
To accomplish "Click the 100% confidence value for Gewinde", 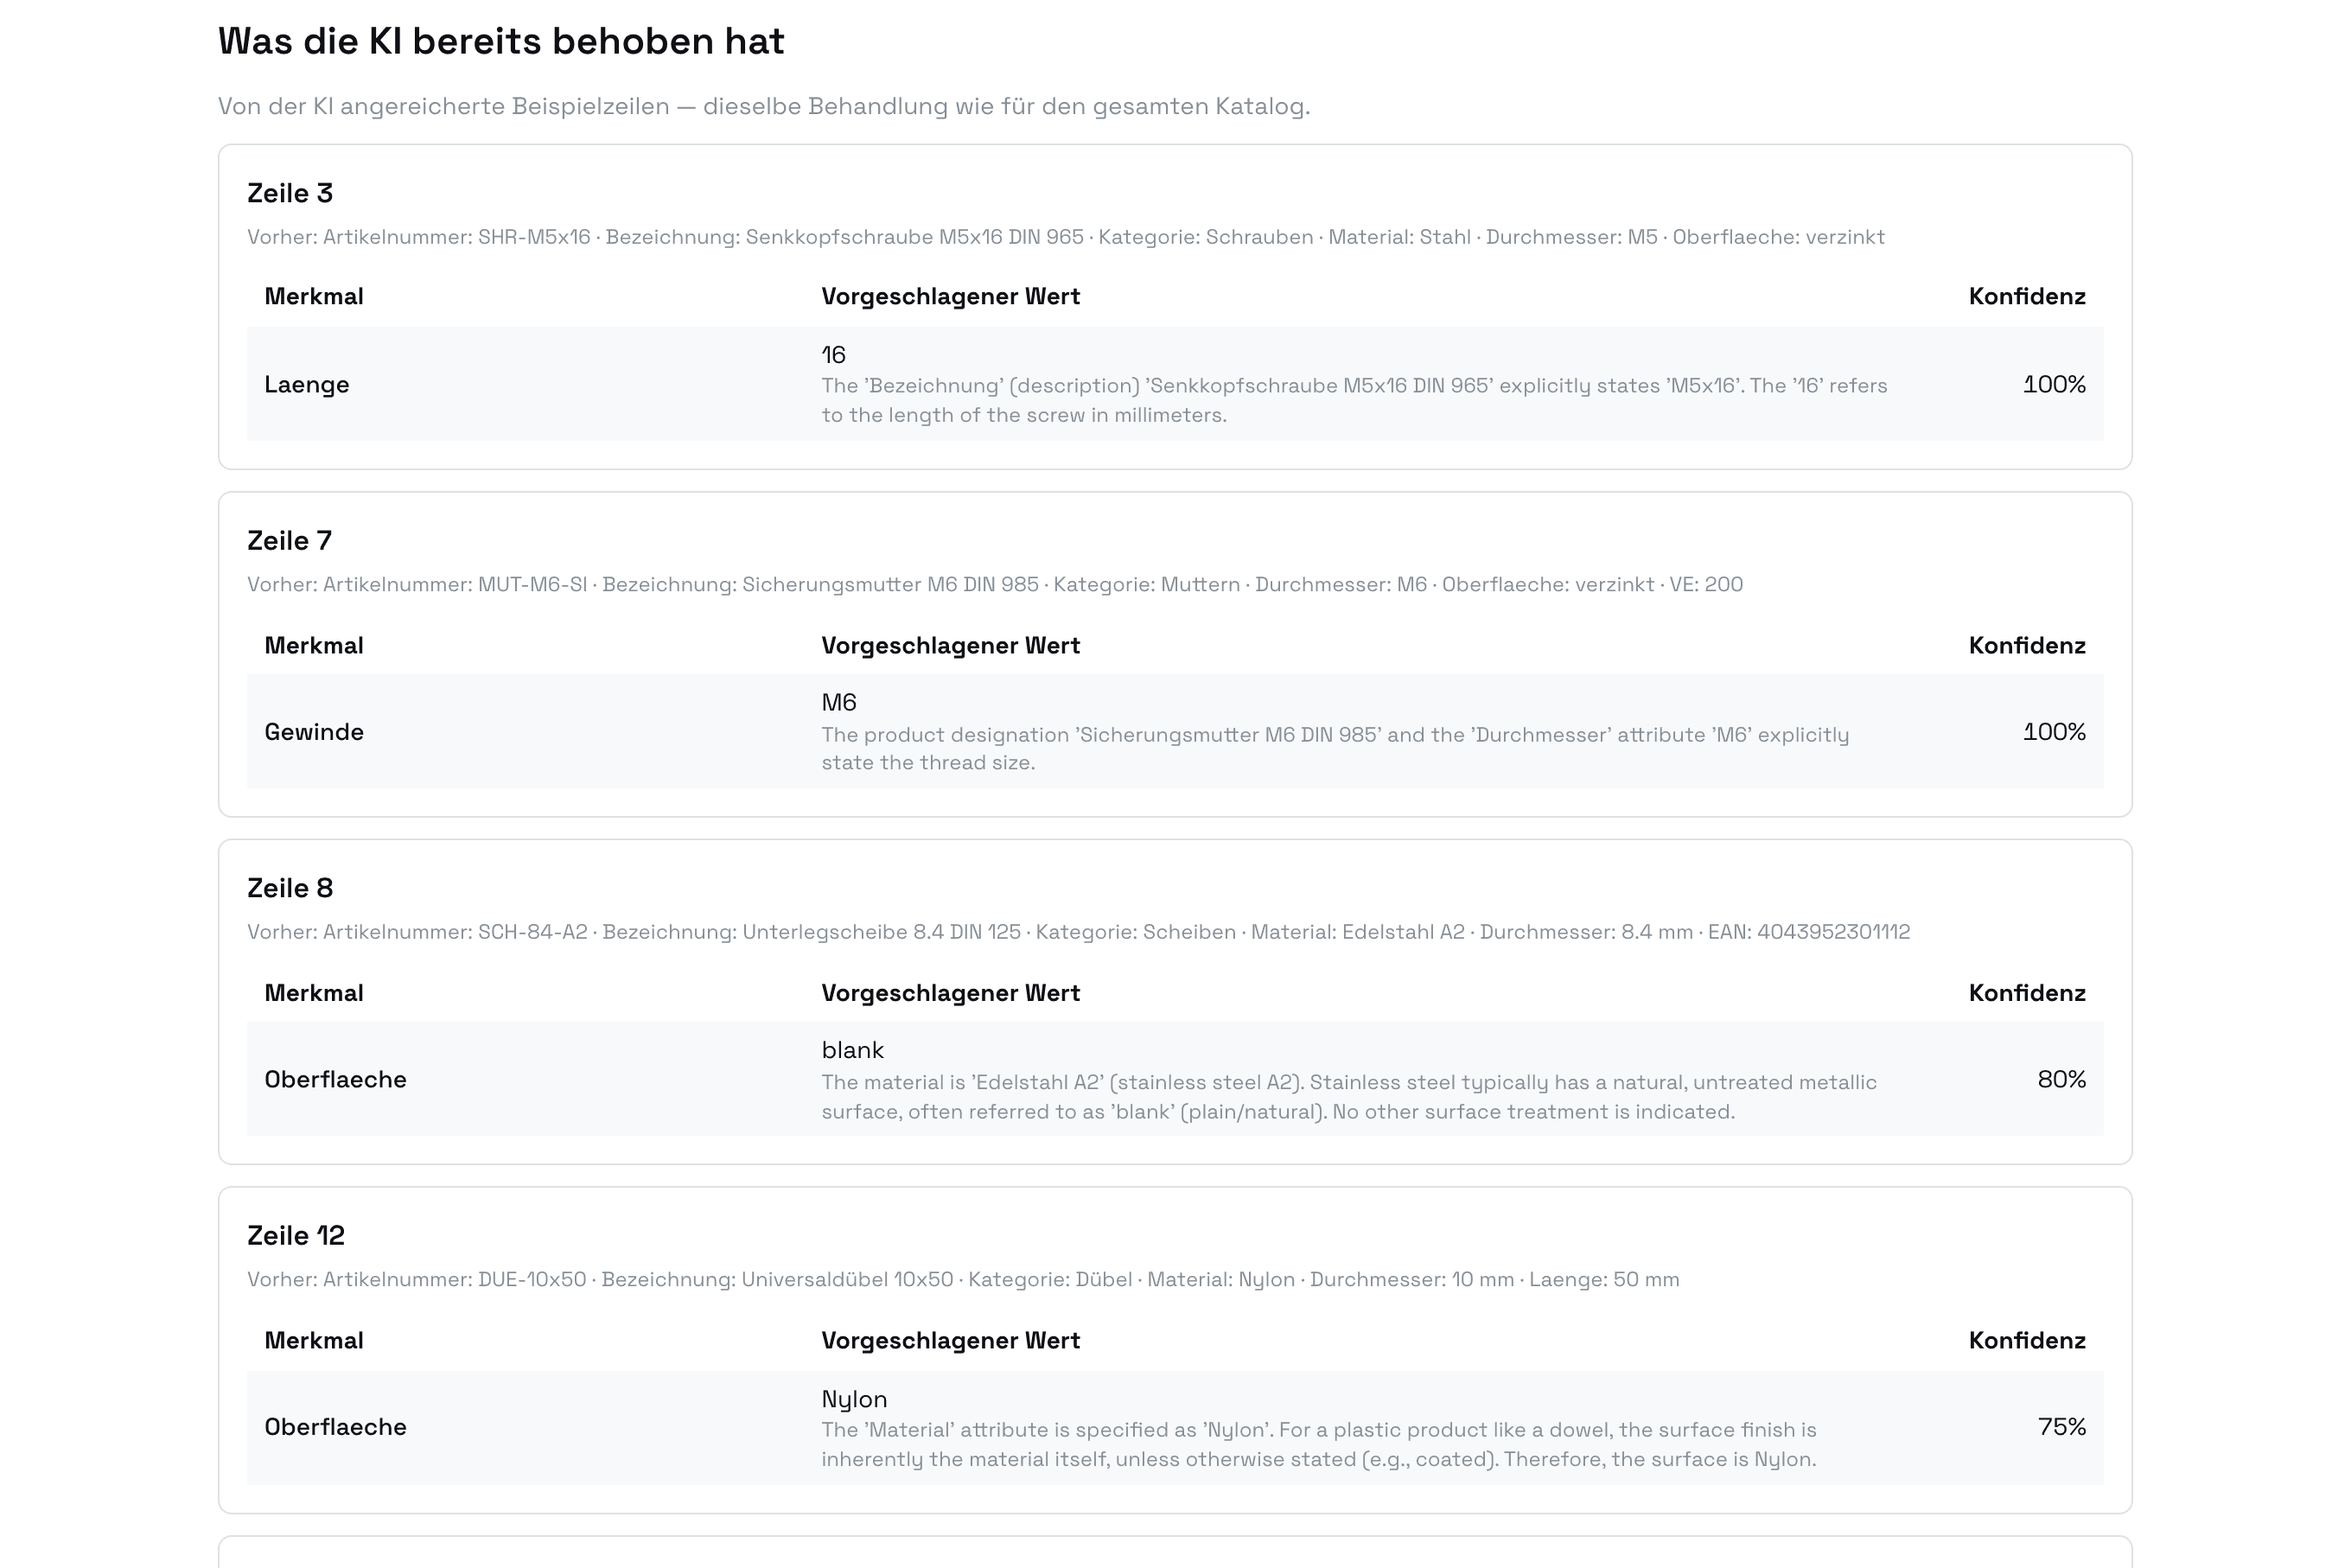I will (2054, 732).
